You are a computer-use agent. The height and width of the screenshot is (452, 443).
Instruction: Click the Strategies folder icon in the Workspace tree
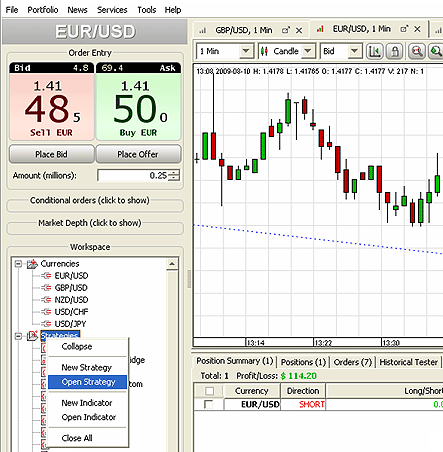tap(32, 335)
